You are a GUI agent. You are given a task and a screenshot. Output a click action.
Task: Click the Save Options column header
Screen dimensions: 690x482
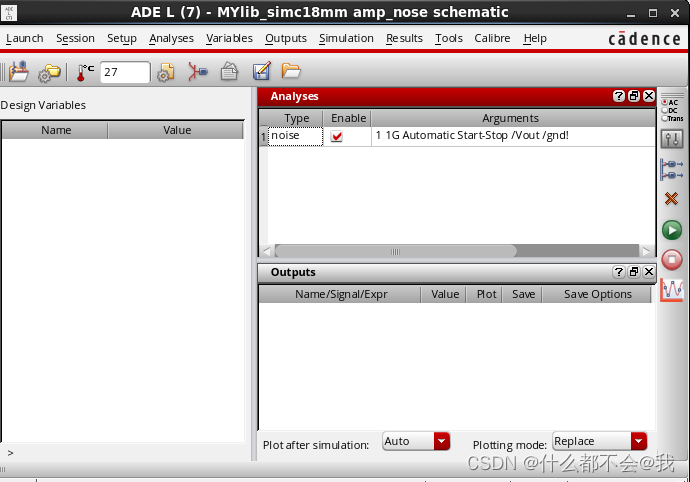(x=597, y=294)
